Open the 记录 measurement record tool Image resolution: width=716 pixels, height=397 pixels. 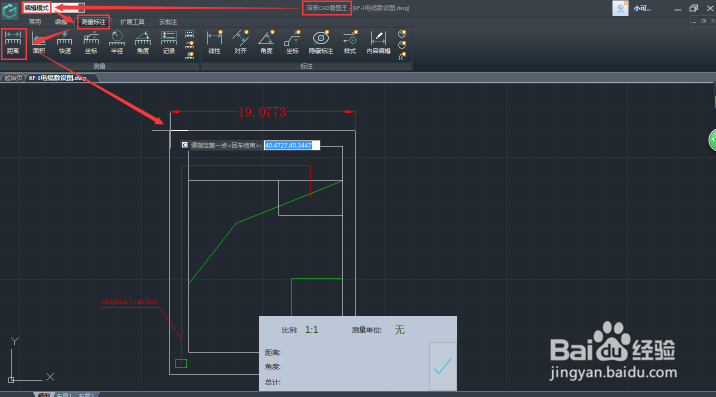[169, 43]
